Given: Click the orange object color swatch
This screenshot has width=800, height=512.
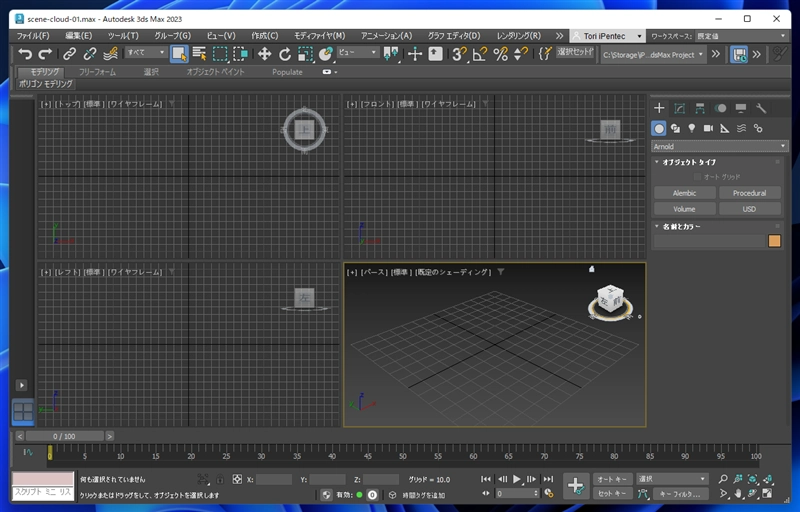Looking at the screenshot, I should (x=774, y=241).
